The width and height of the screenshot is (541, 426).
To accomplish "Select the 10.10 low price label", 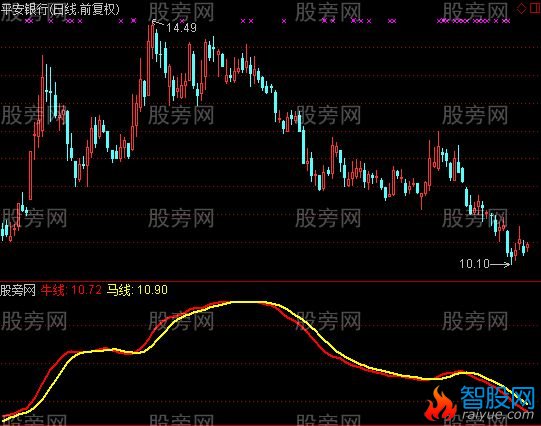I will pyautogui.click(x=474, y=264).
